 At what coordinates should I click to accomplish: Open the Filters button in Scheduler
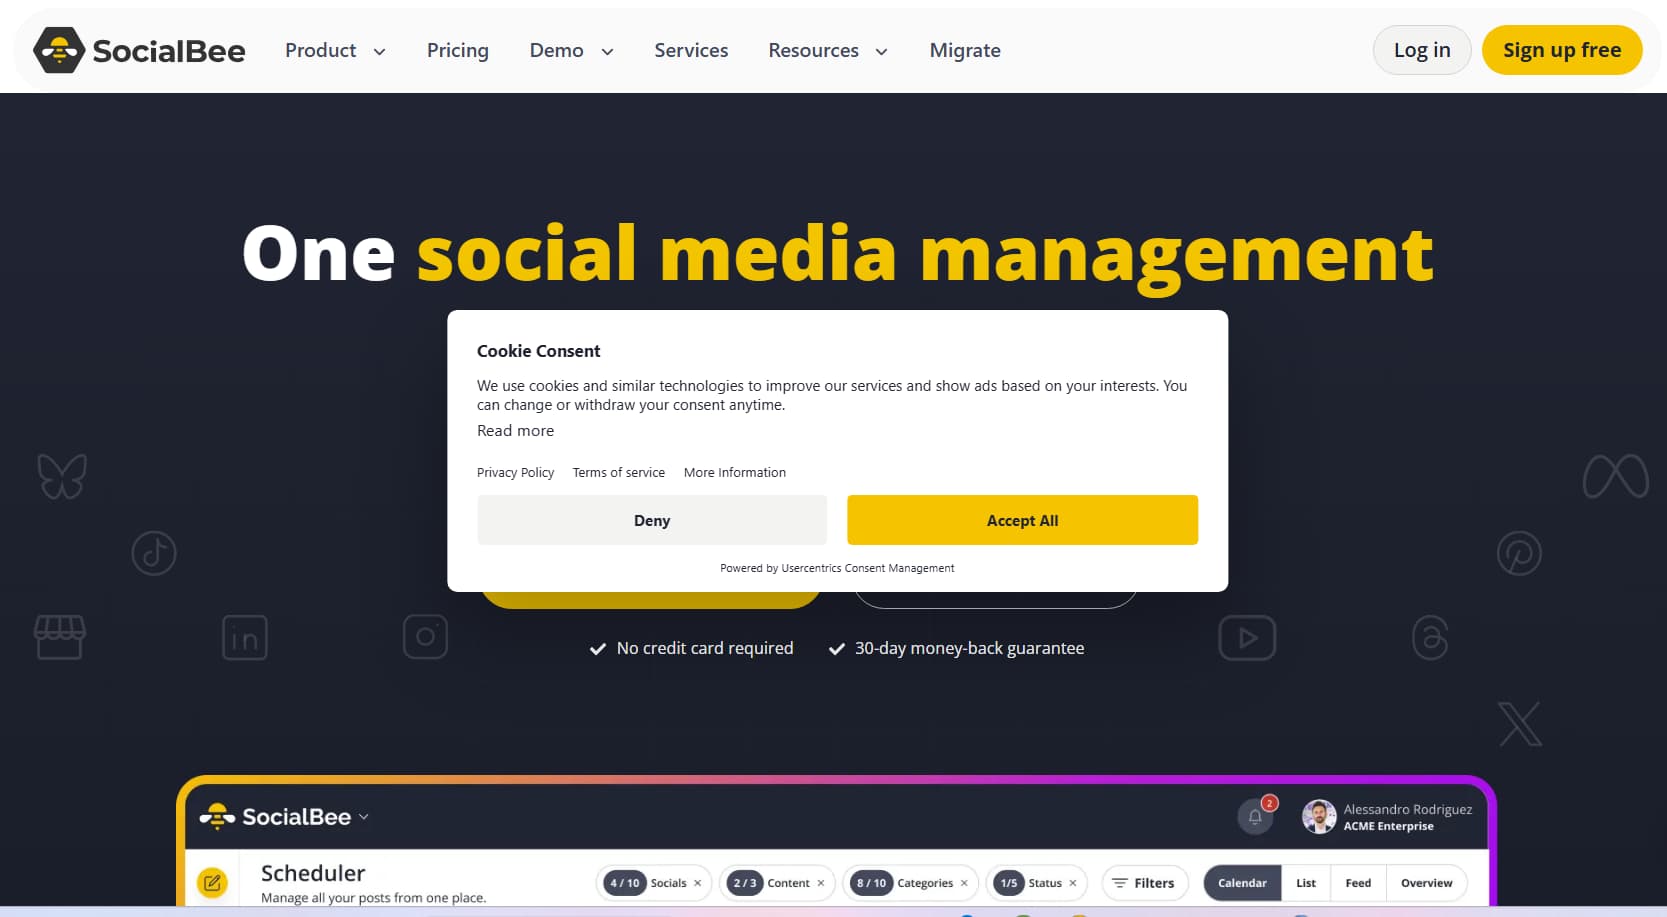click(x=1145, y=883)
